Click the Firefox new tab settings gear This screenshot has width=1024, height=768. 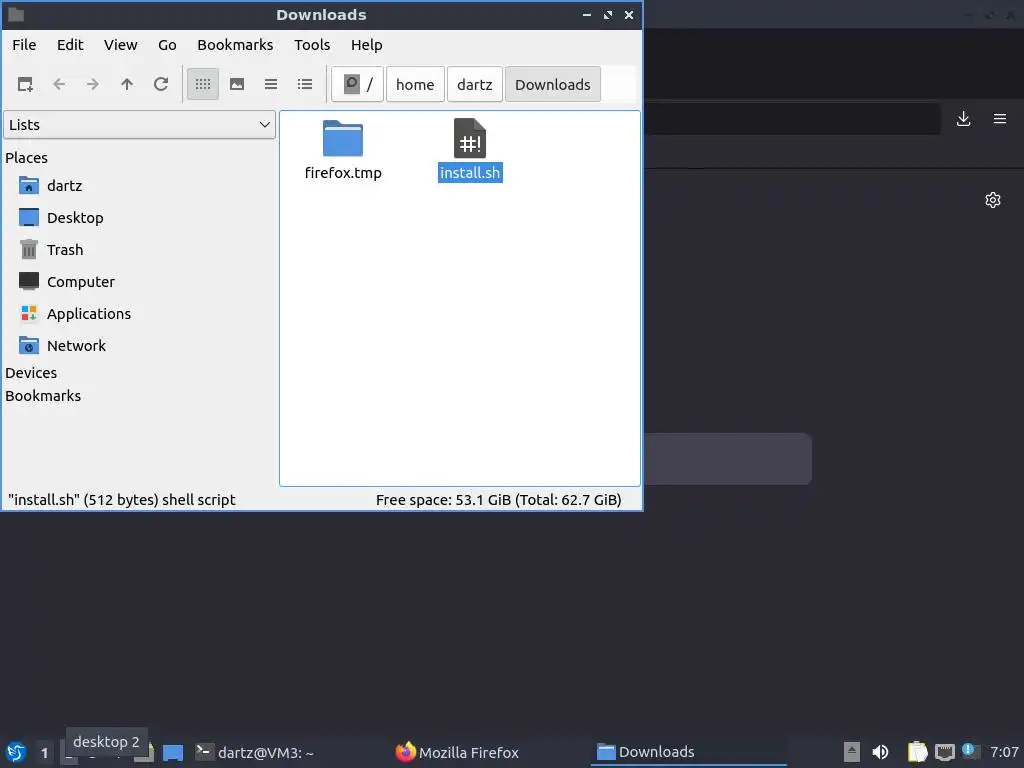pyautogui.click(x=993, y=200)
